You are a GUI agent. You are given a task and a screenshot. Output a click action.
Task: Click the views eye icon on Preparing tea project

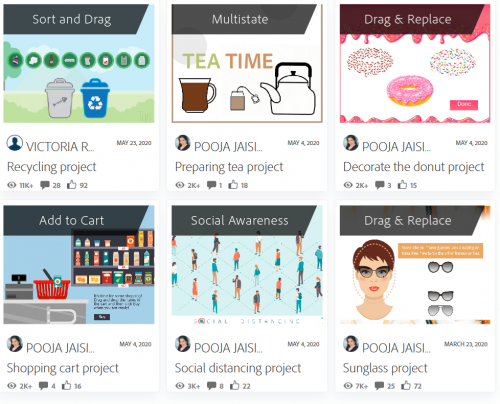click(180, 185)
